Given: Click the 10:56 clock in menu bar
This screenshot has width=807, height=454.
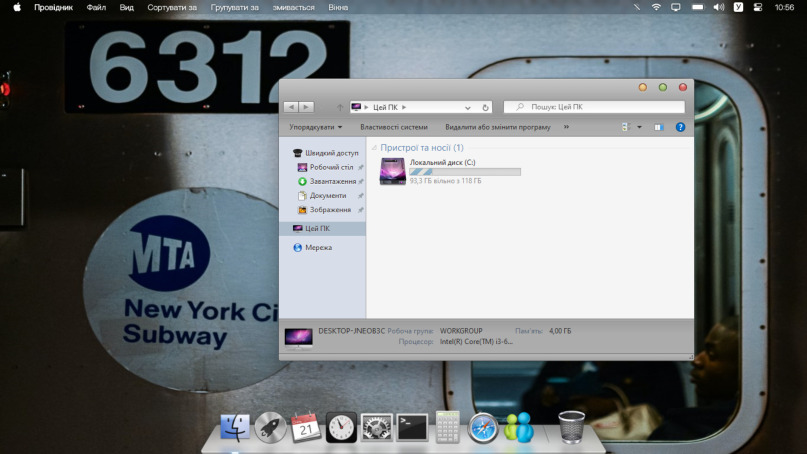Looking at the screenshot, I should coord(784,7).
